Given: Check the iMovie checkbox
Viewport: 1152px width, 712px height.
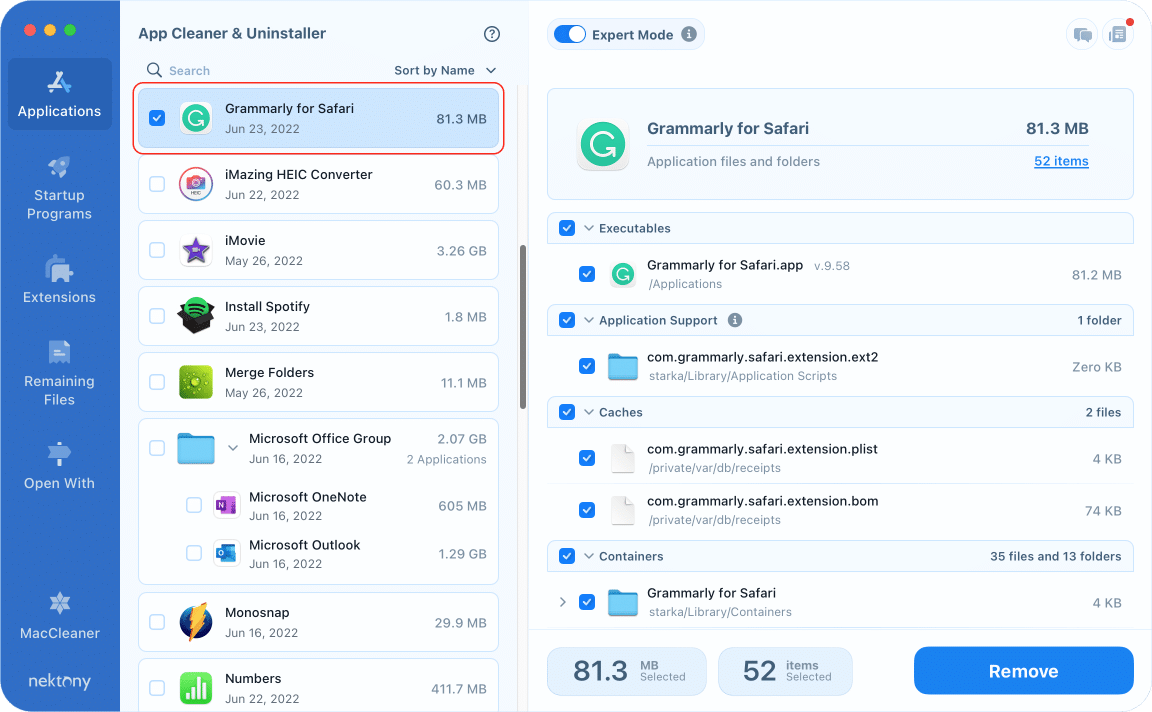Looking at the screenshot, I should (x=157, y=251).
